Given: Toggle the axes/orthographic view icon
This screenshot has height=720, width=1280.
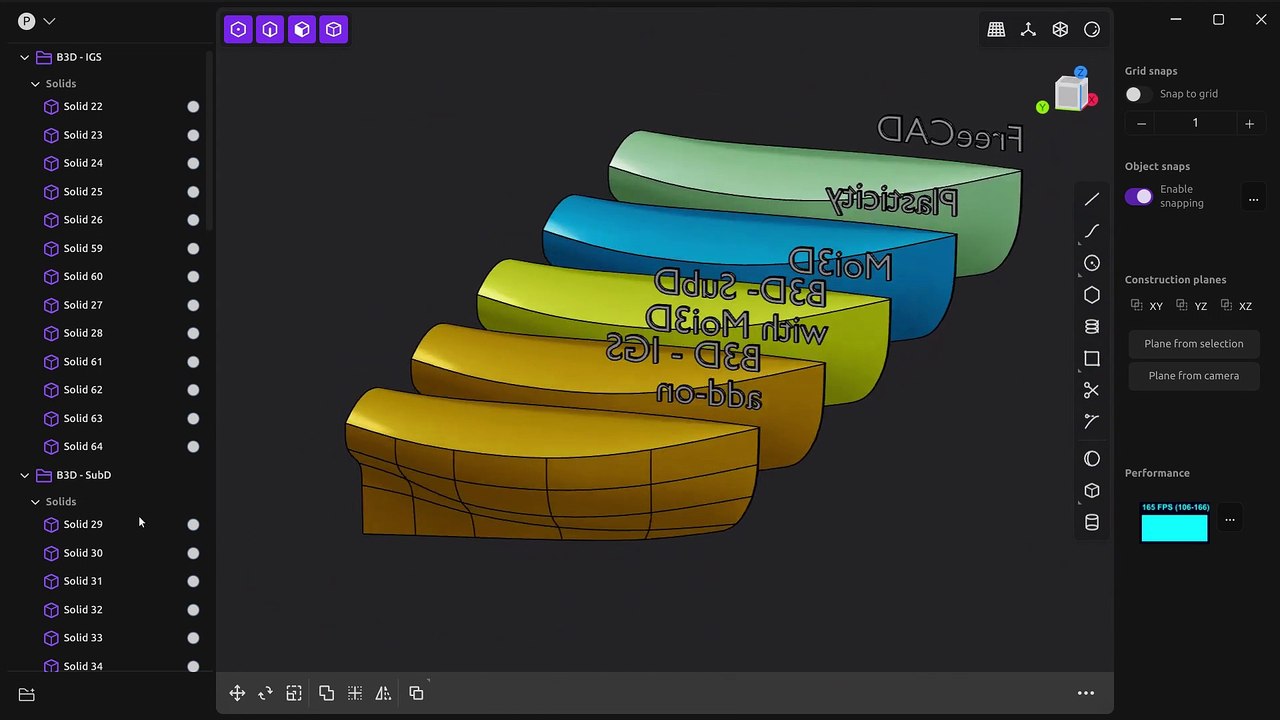Looking at the screenshot, I should tap(1028, 30).
